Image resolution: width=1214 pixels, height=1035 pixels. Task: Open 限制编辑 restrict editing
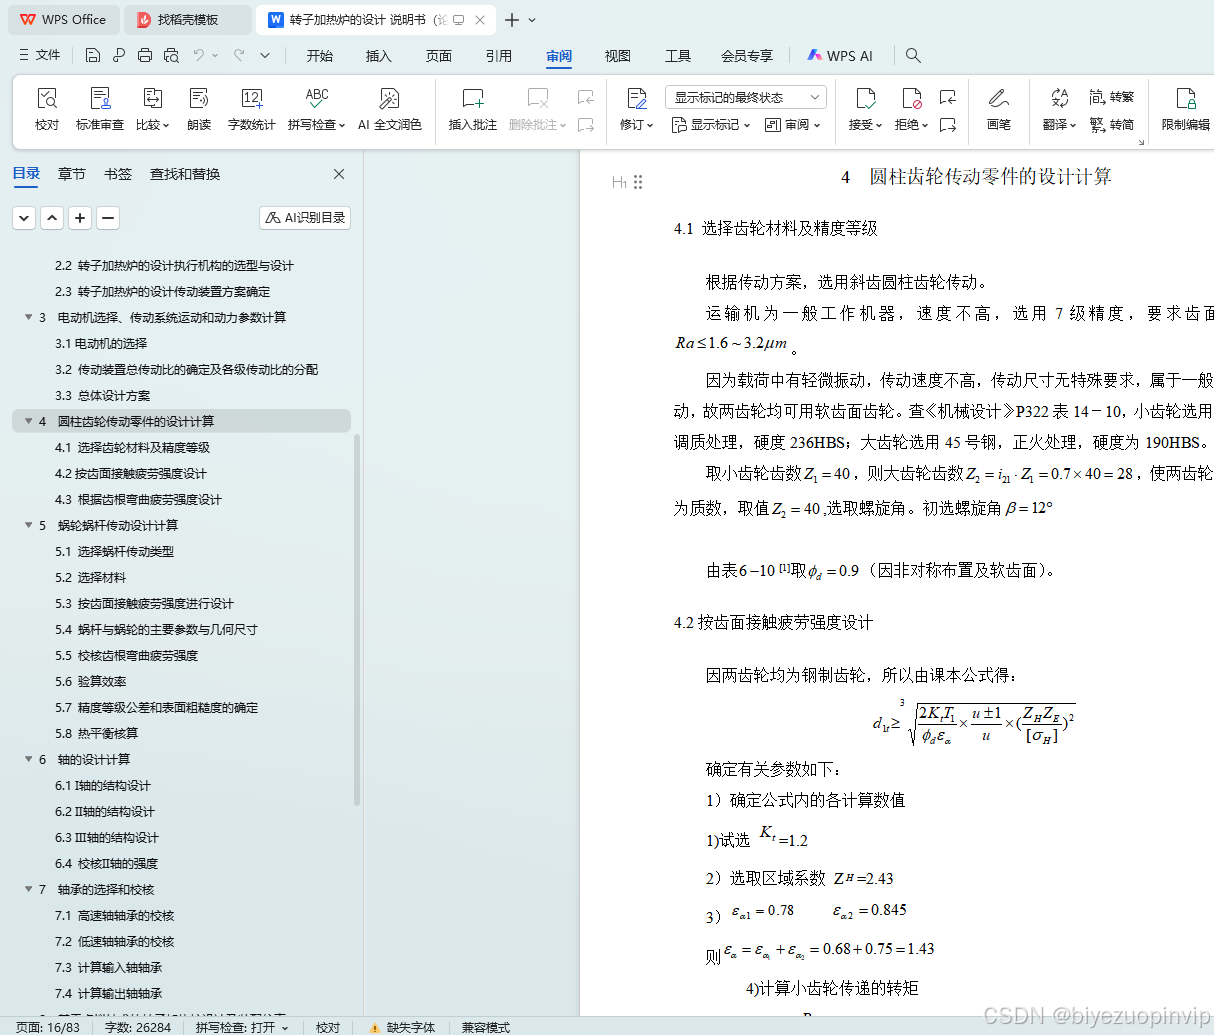(x=1186, y=109)
